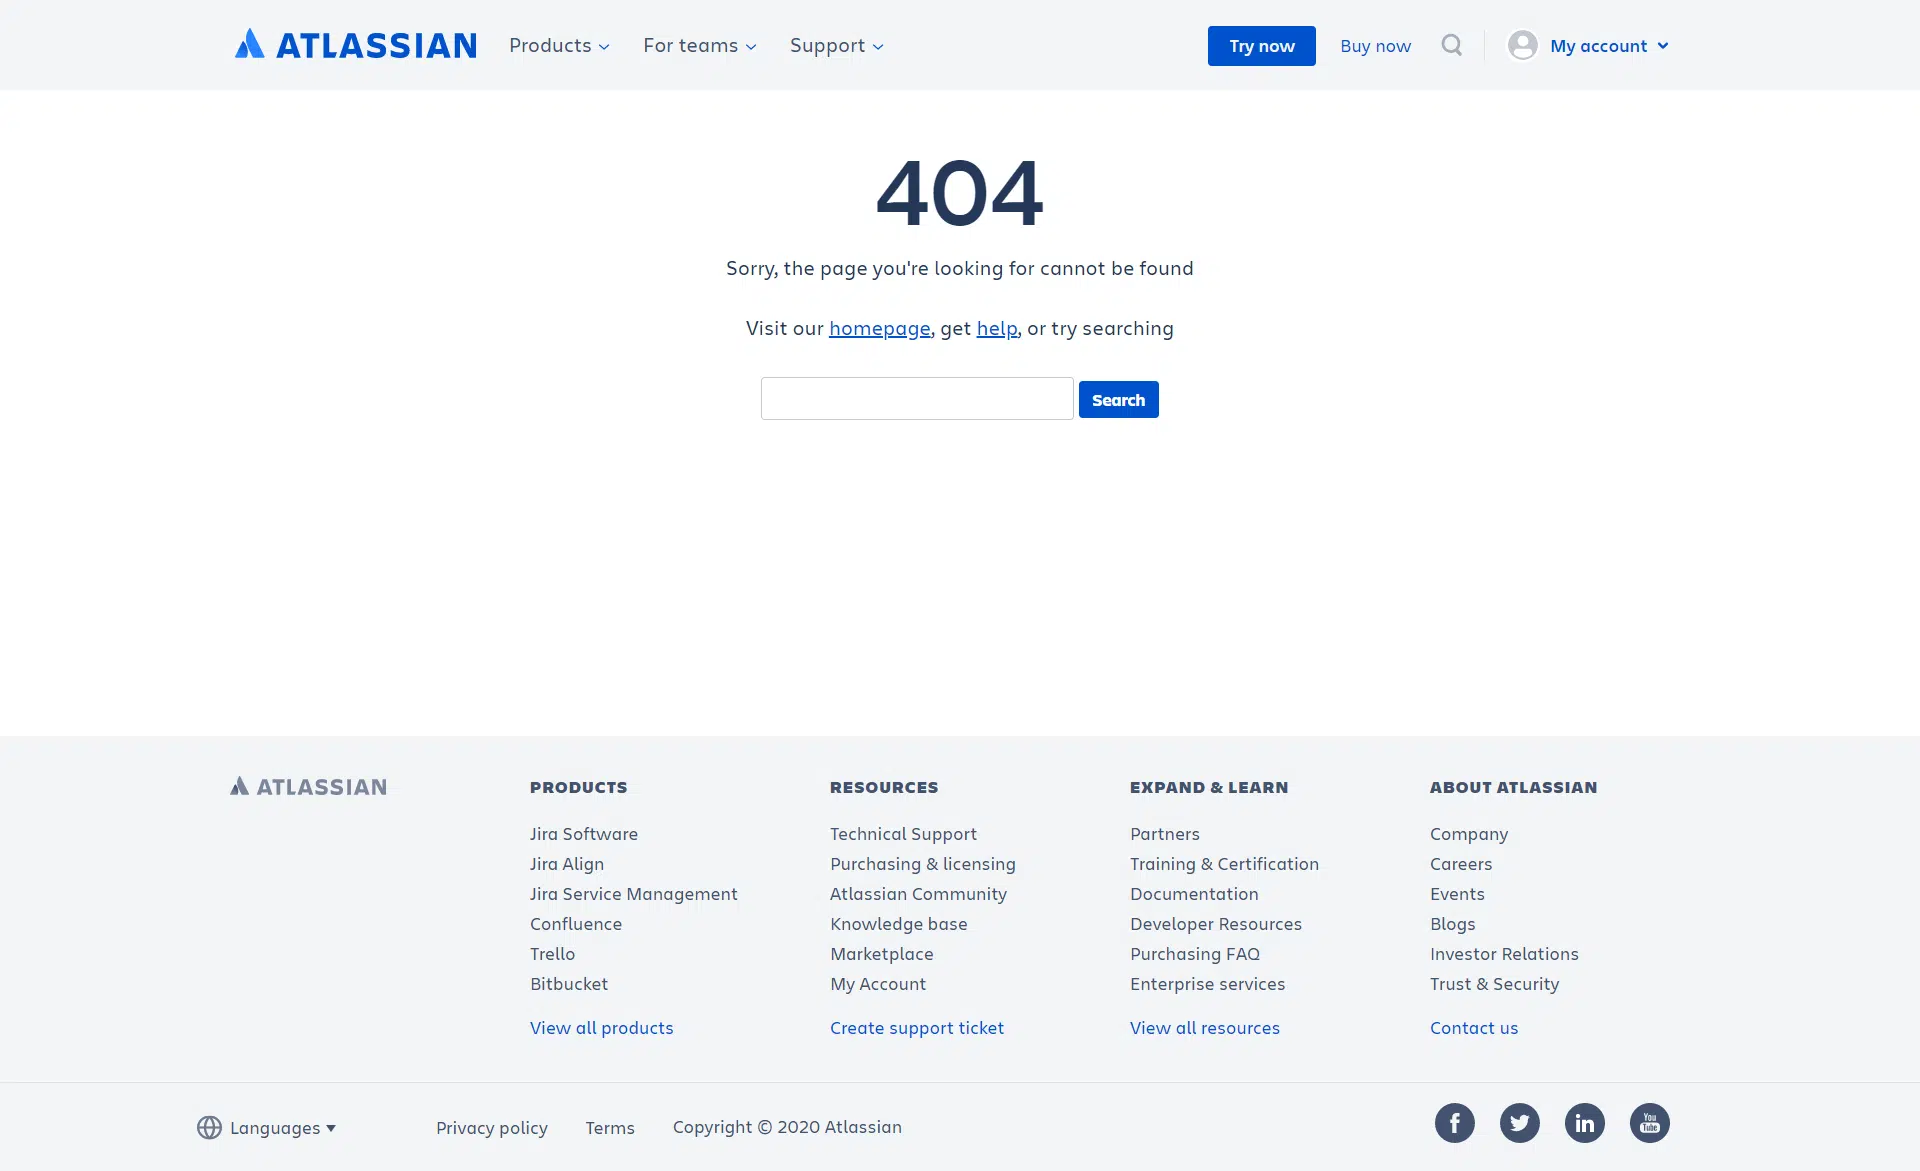Click the account avatar icon
The image size is (1920, 1171).
(x=1522, y=45)
